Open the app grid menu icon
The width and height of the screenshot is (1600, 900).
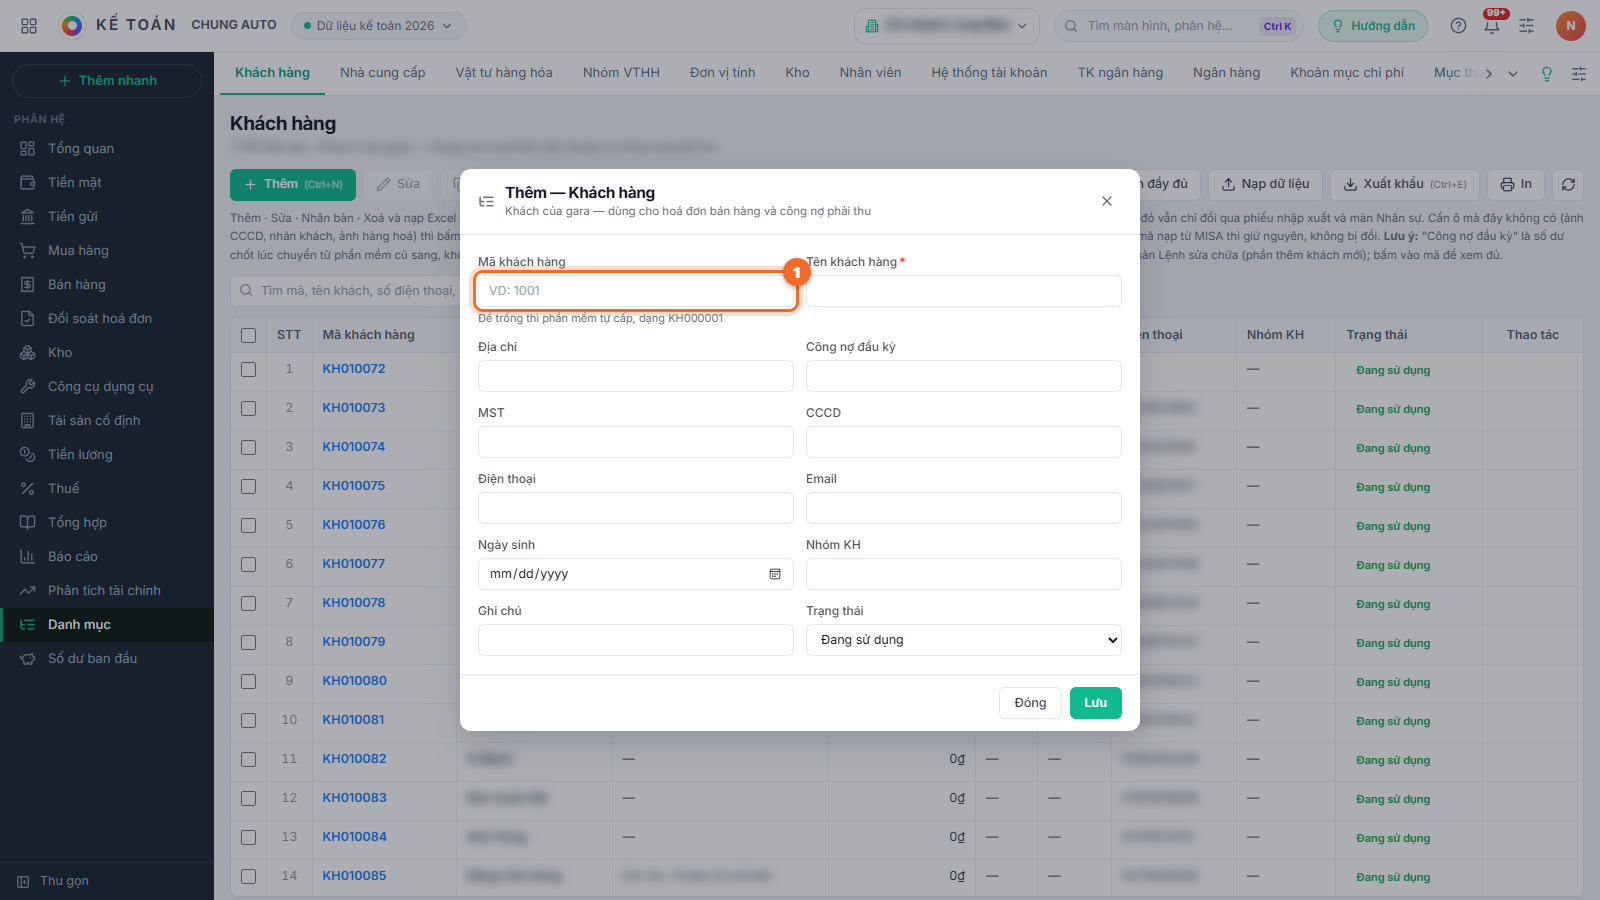[x=29, y=26]
